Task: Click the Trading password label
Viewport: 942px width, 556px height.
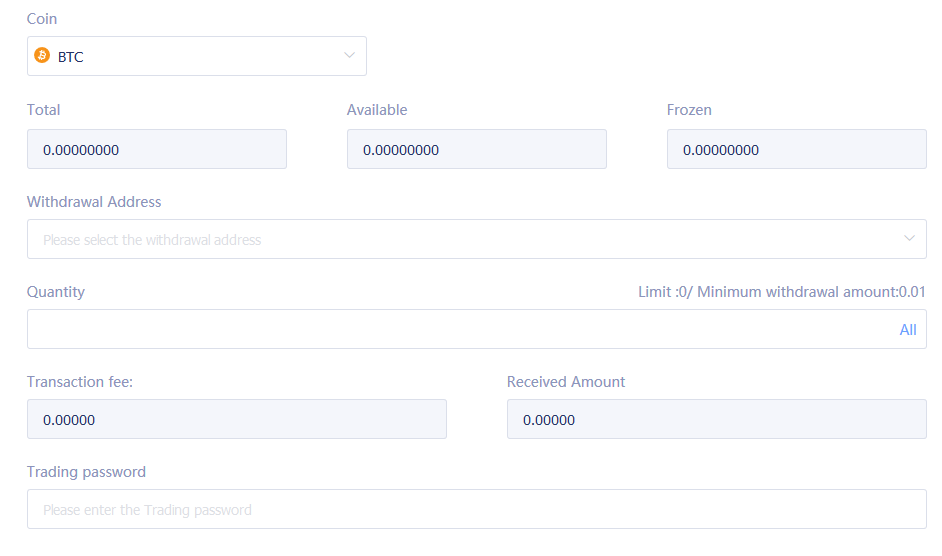Action: click(86, 472)
